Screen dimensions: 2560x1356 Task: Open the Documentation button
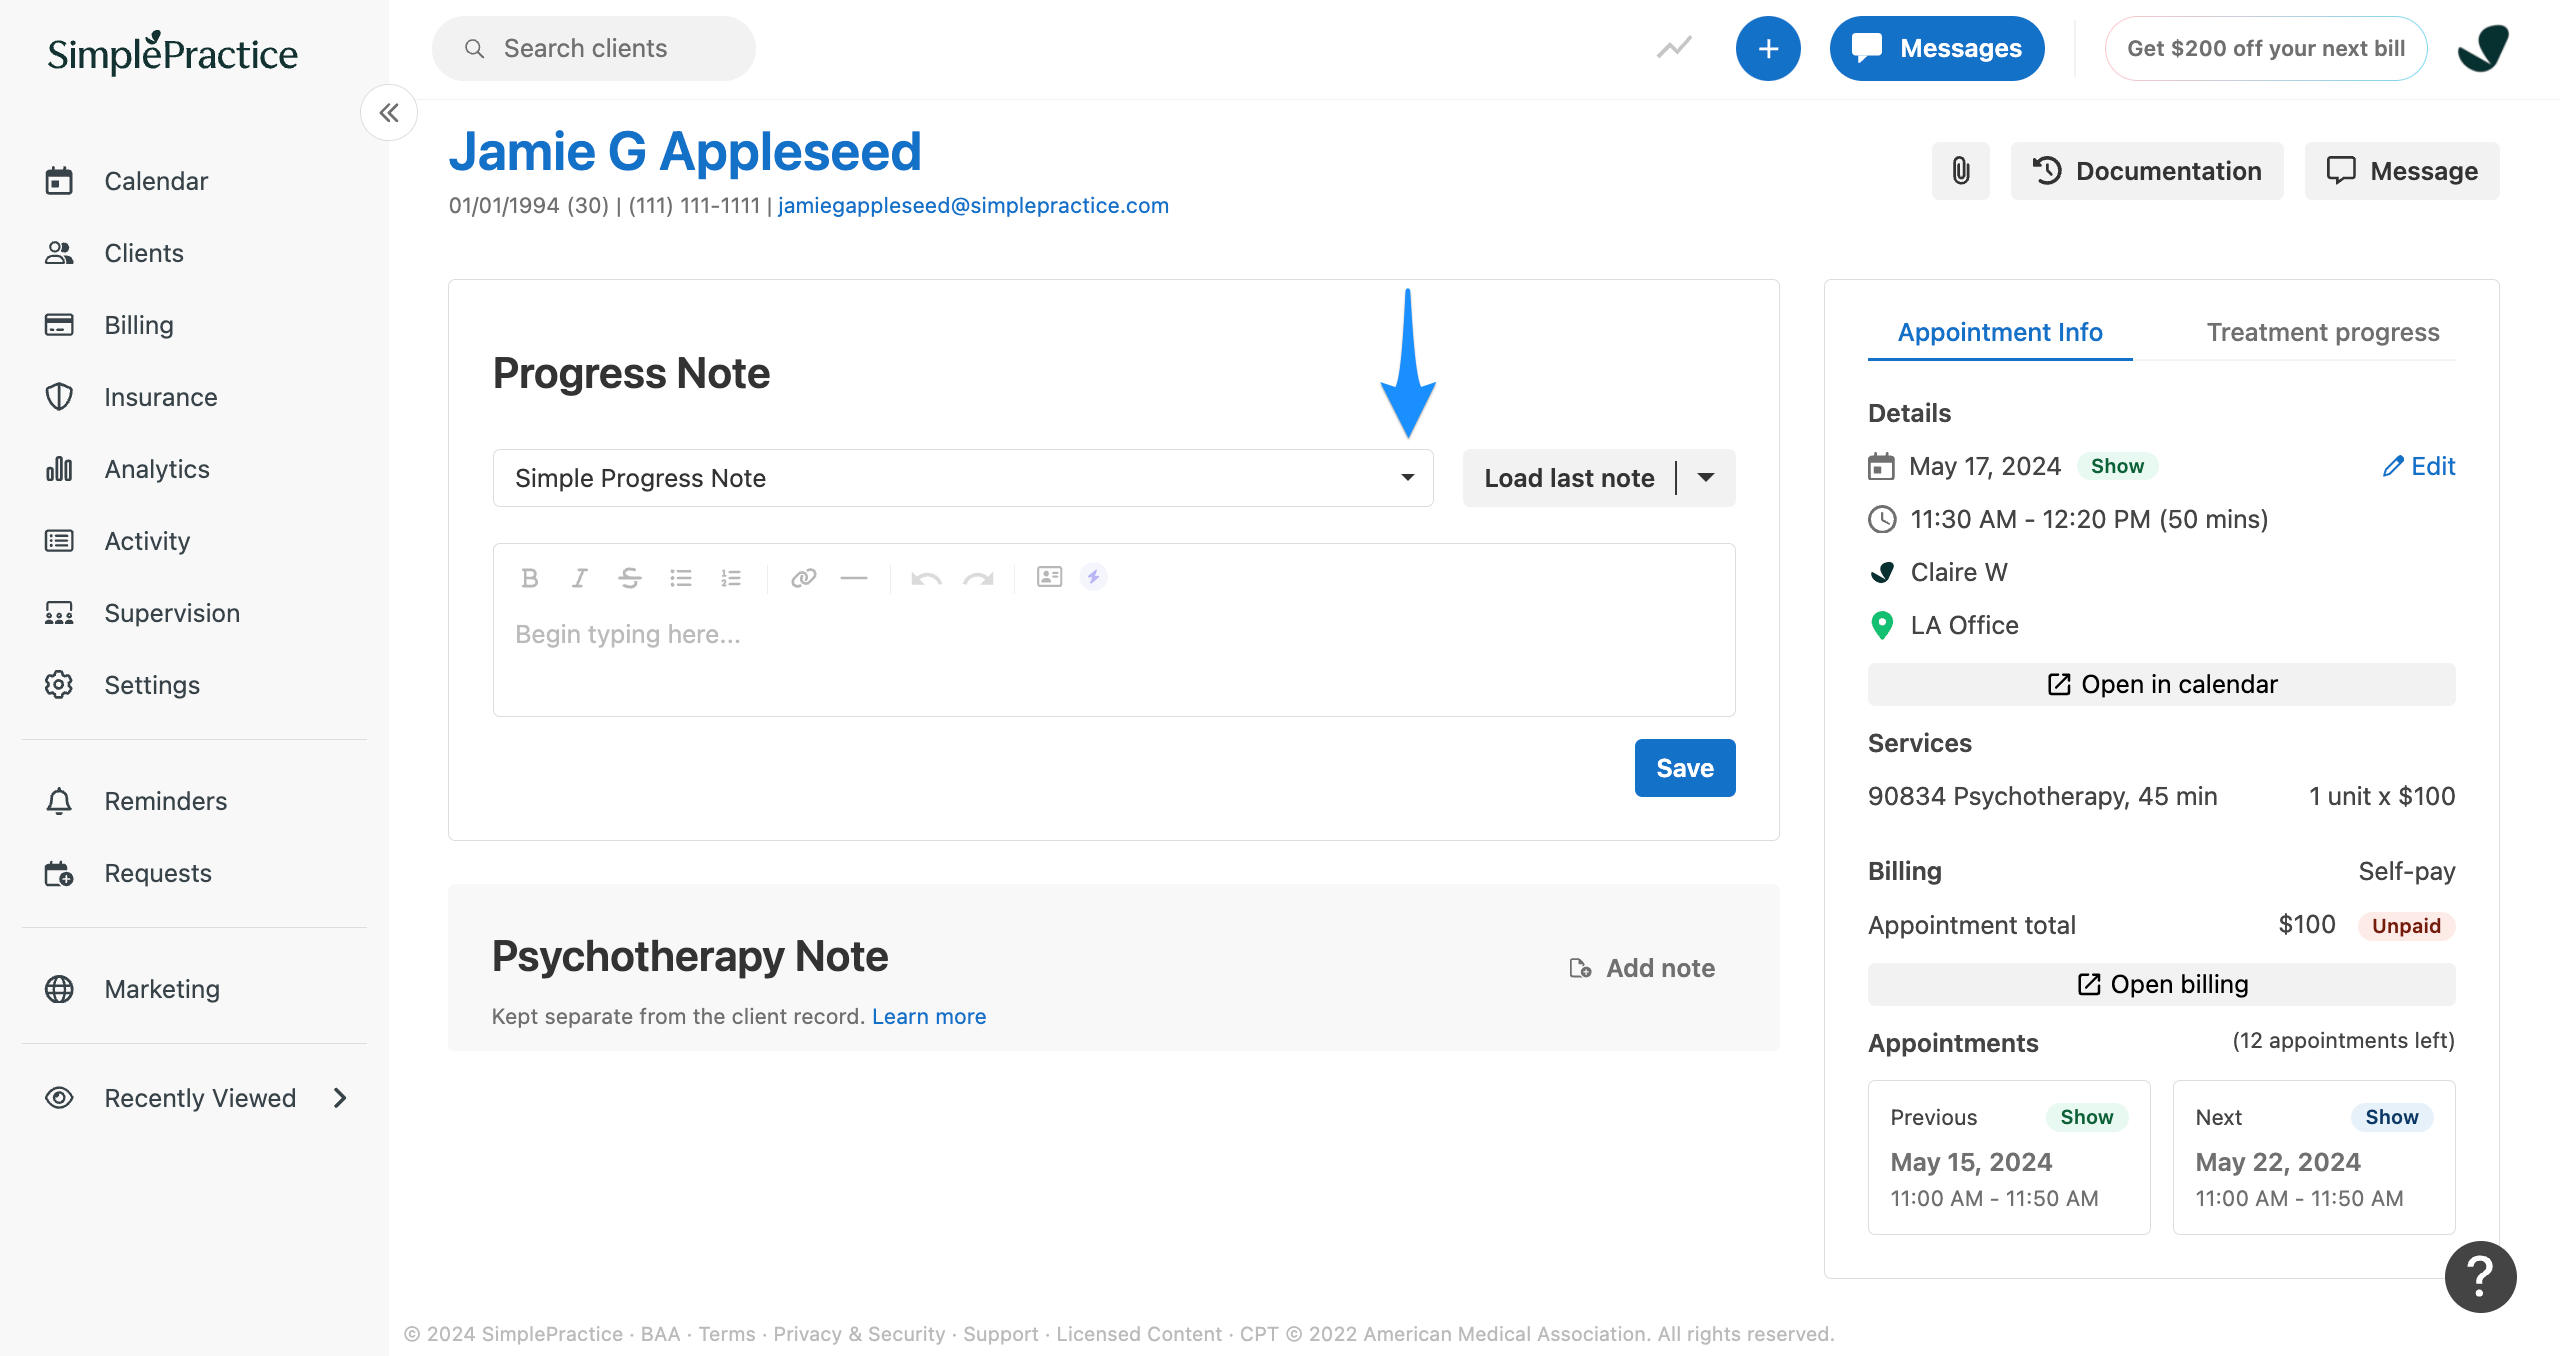point(2147,171)
